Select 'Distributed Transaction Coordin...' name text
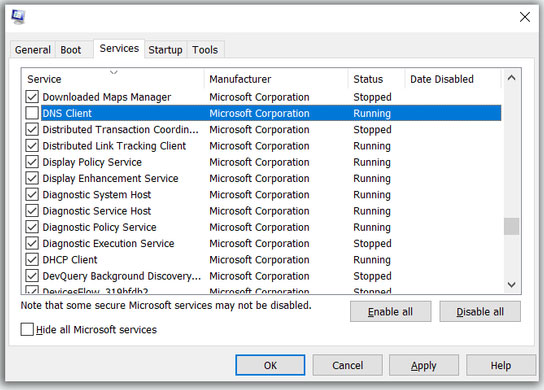This screenshot has height=390, width=544. tap(120, 130)
